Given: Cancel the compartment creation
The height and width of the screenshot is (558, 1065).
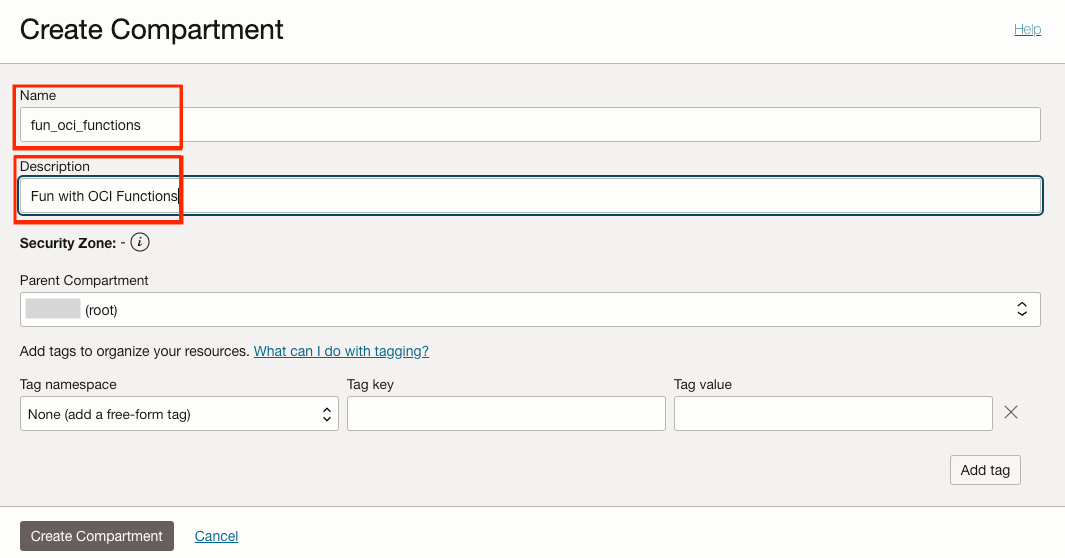Looking at the screenshot, I should (x=216, y=536).
